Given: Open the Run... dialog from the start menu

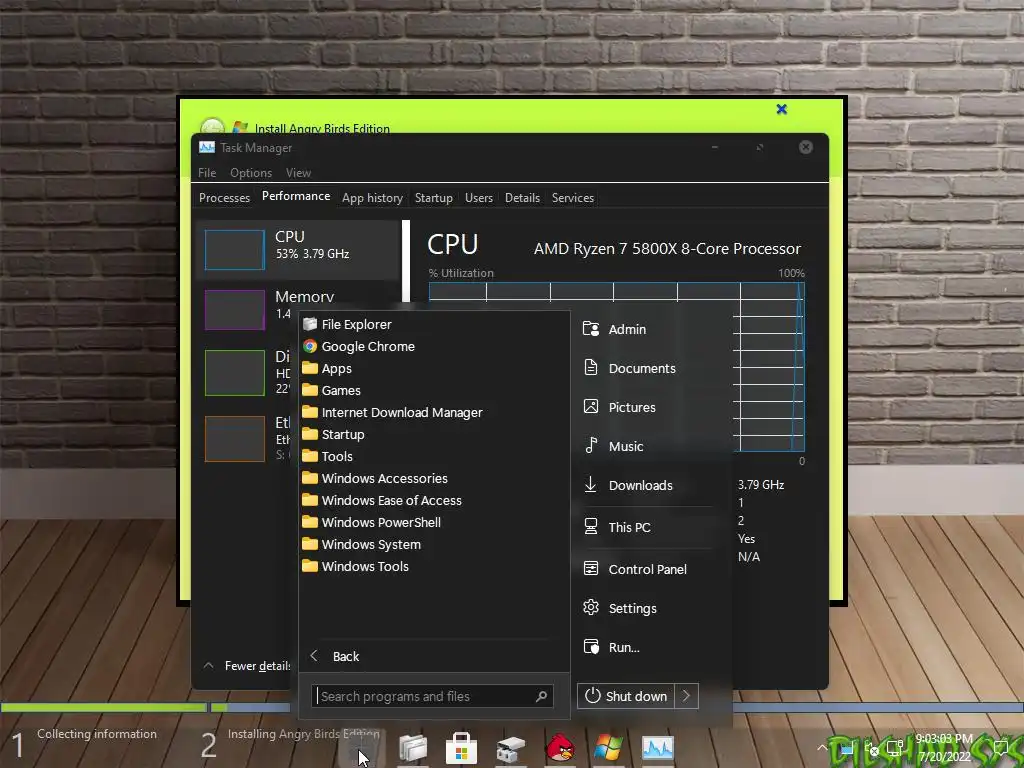Looking at the screenshot, I should [624, 647].
